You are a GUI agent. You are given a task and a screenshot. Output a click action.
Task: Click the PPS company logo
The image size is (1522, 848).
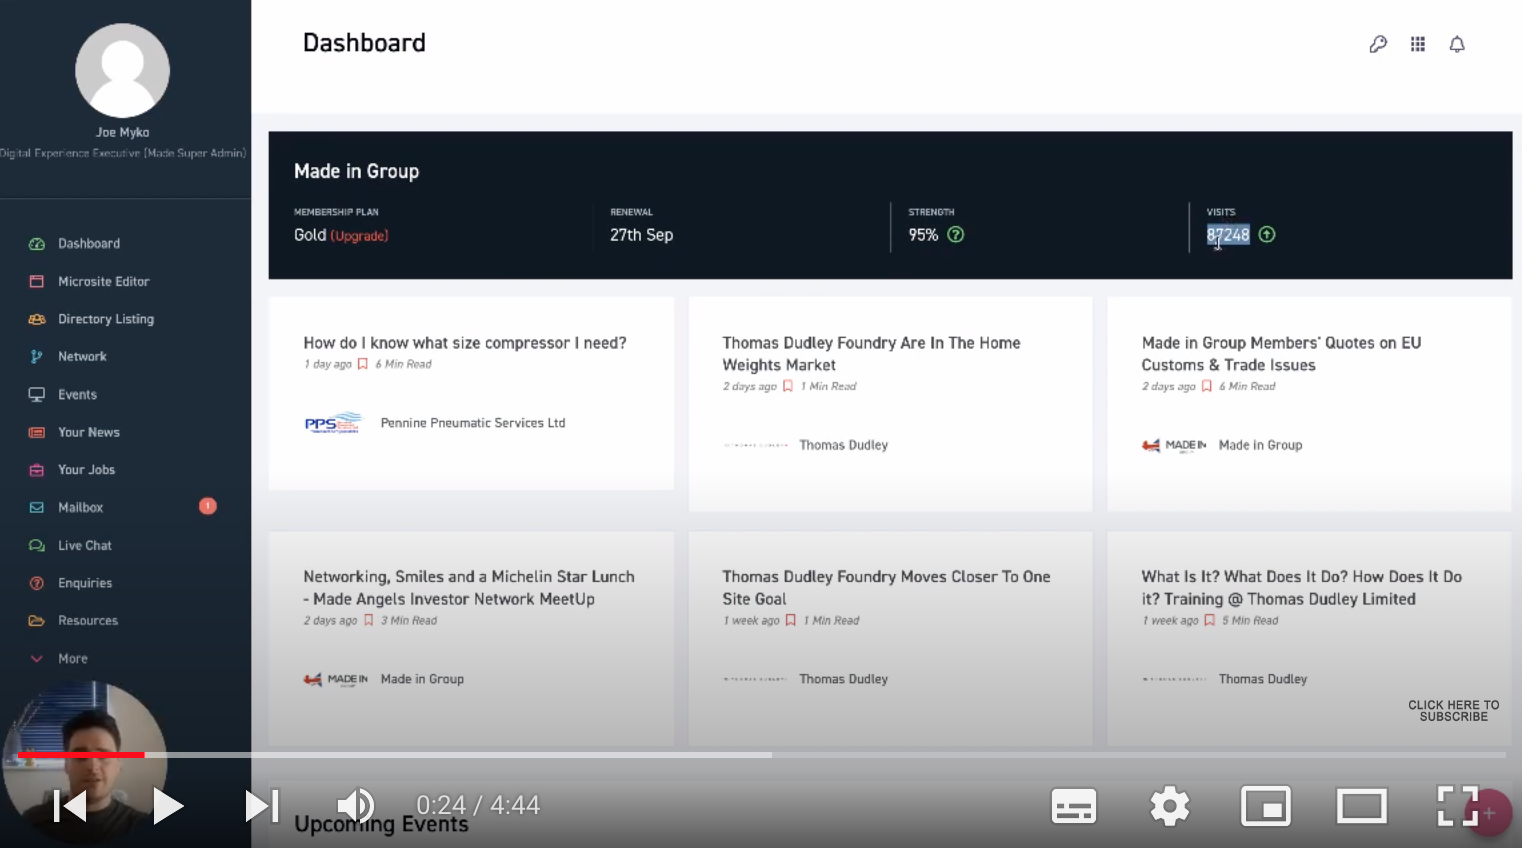333,423
